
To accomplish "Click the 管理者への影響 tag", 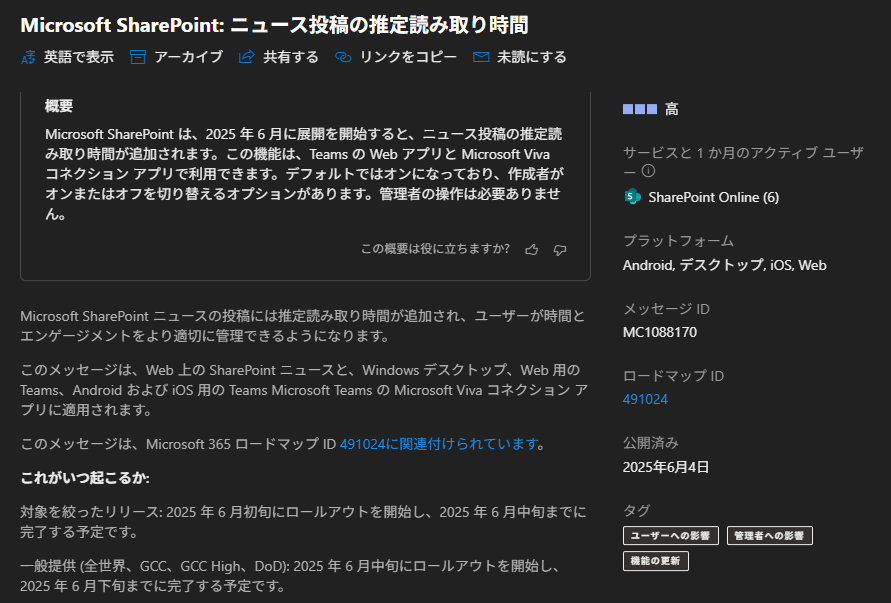I will pos(769,535).
